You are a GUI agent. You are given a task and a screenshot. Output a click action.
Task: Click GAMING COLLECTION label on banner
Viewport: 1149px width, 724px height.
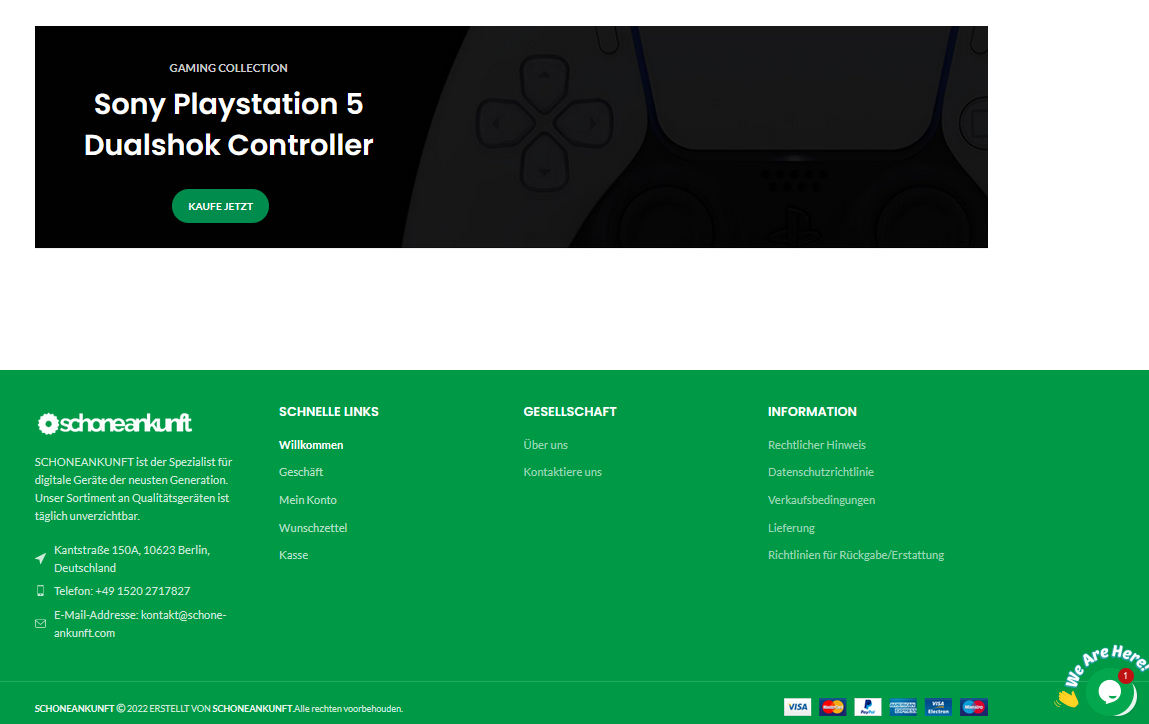pos(228,67)
